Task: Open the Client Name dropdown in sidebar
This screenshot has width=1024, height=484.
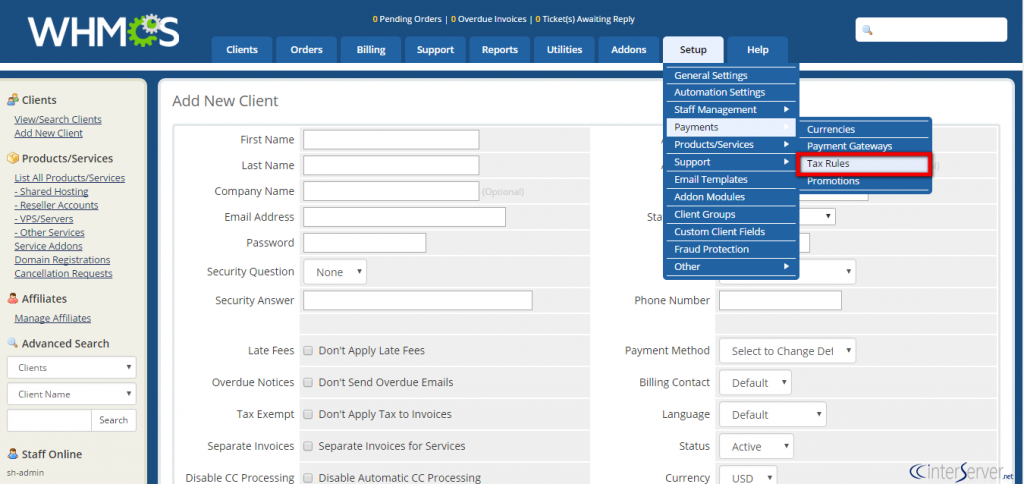Action: (x=72, y=394)
